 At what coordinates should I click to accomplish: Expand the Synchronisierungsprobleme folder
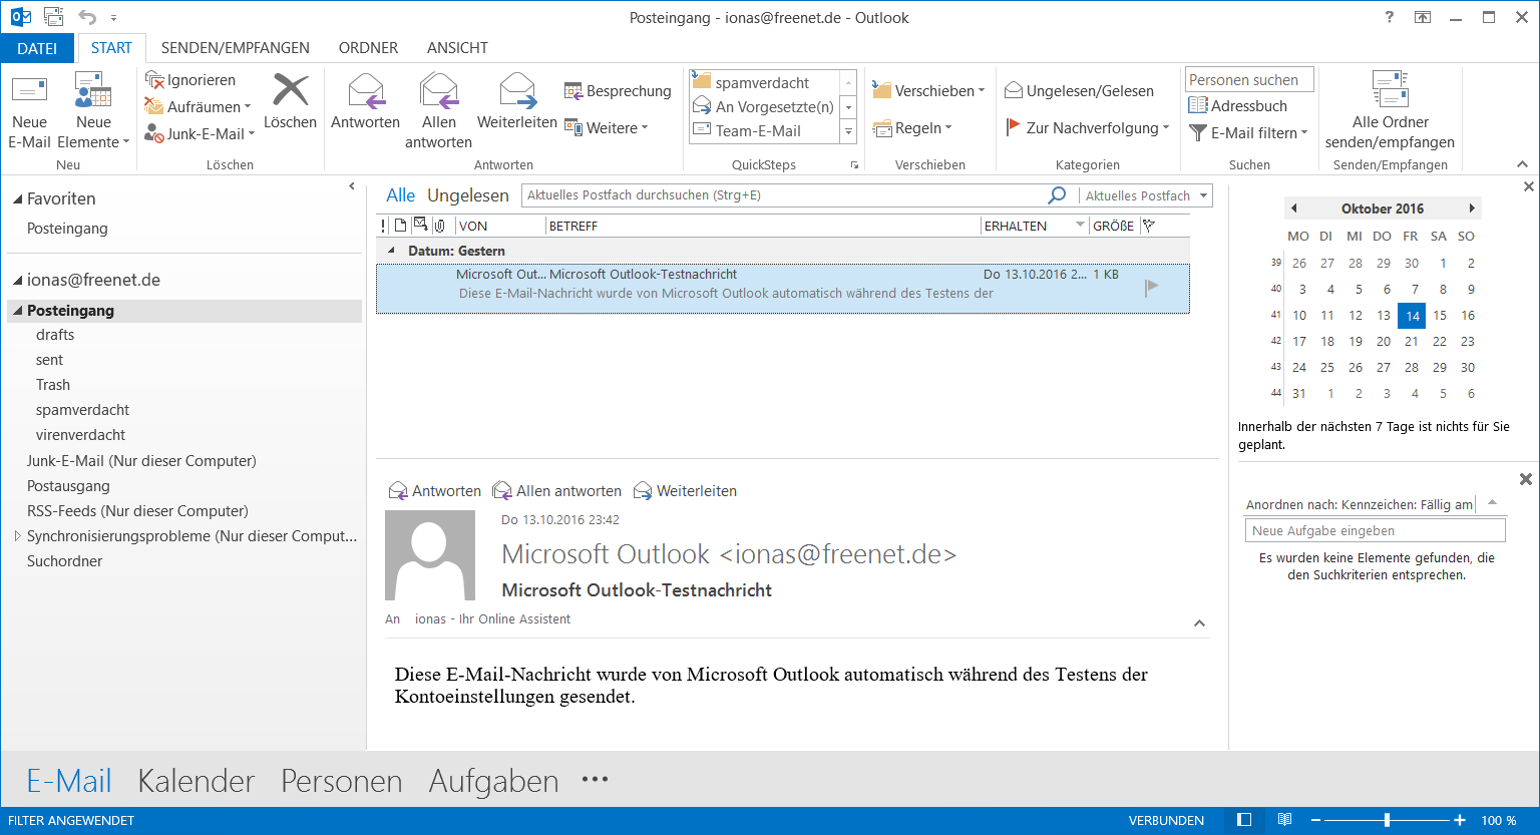tap(17, 536)
